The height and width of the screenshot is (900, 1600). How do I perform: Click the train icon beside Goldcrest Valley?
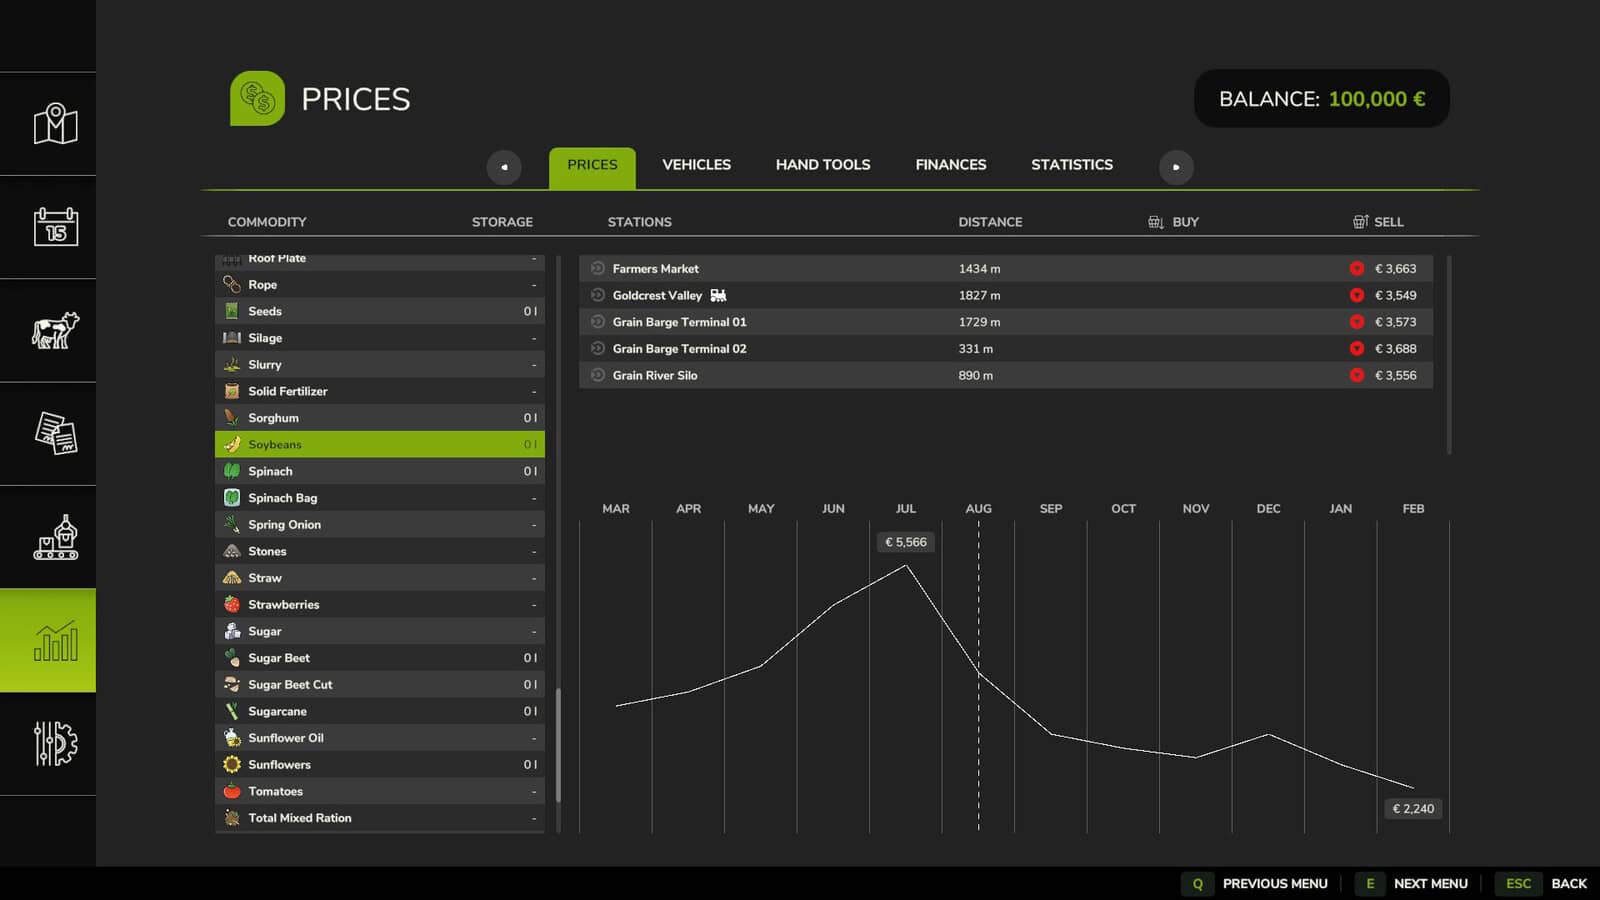pos(718,295)
